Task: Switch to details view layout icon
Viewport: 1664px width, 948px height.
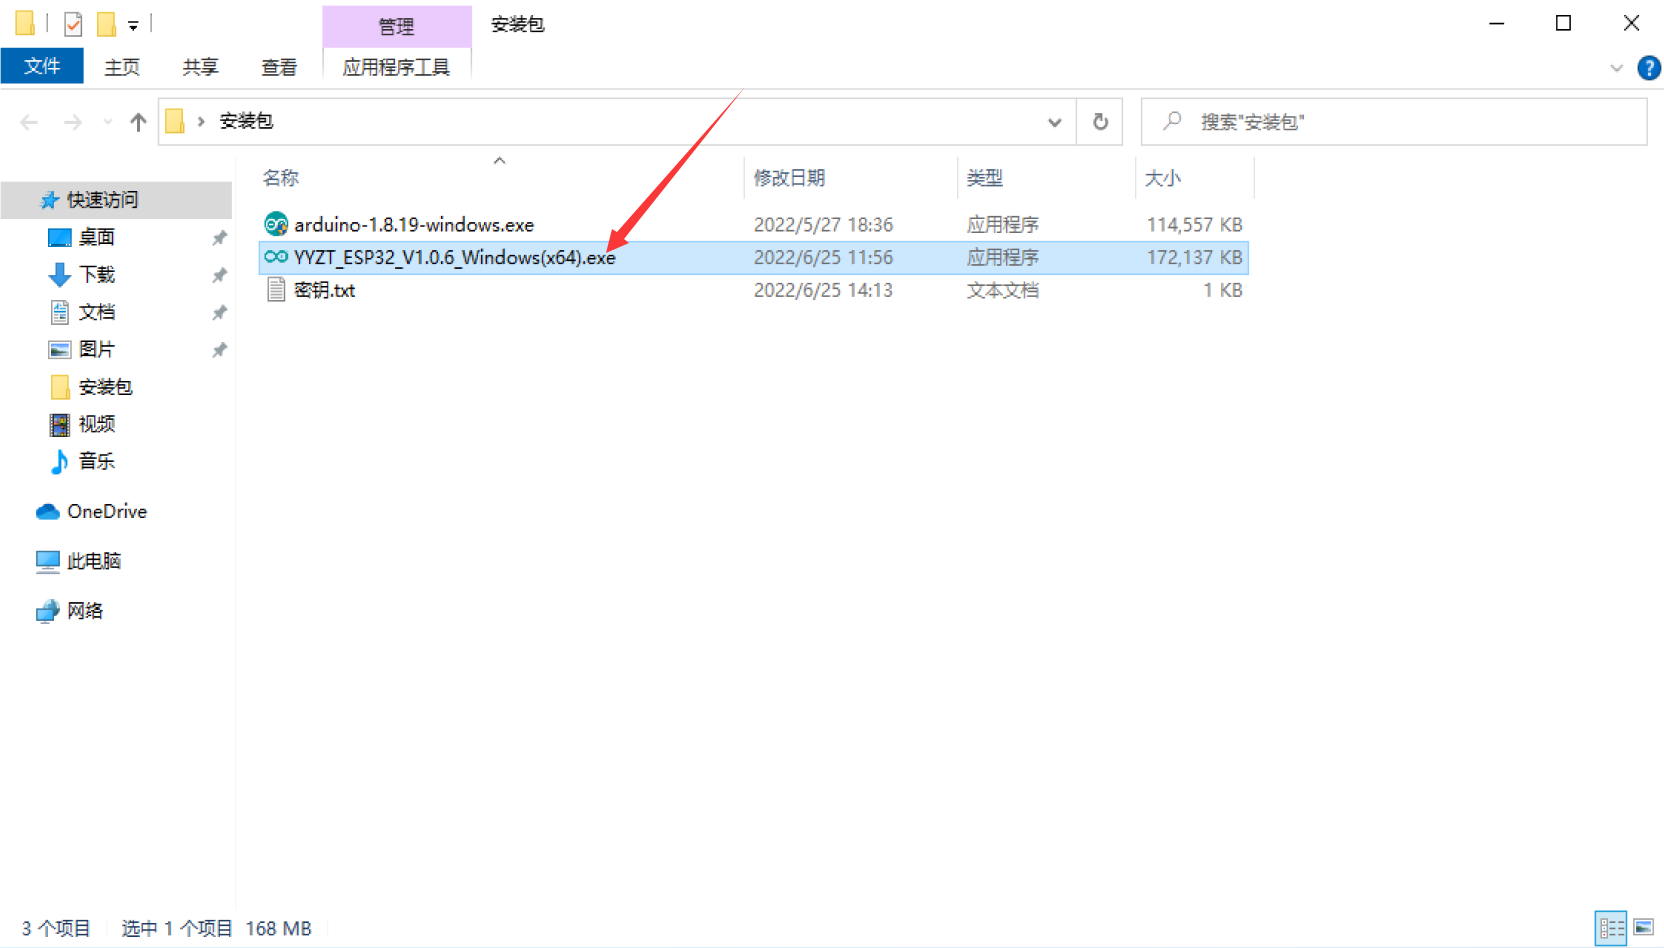Action: [1611, 928]
